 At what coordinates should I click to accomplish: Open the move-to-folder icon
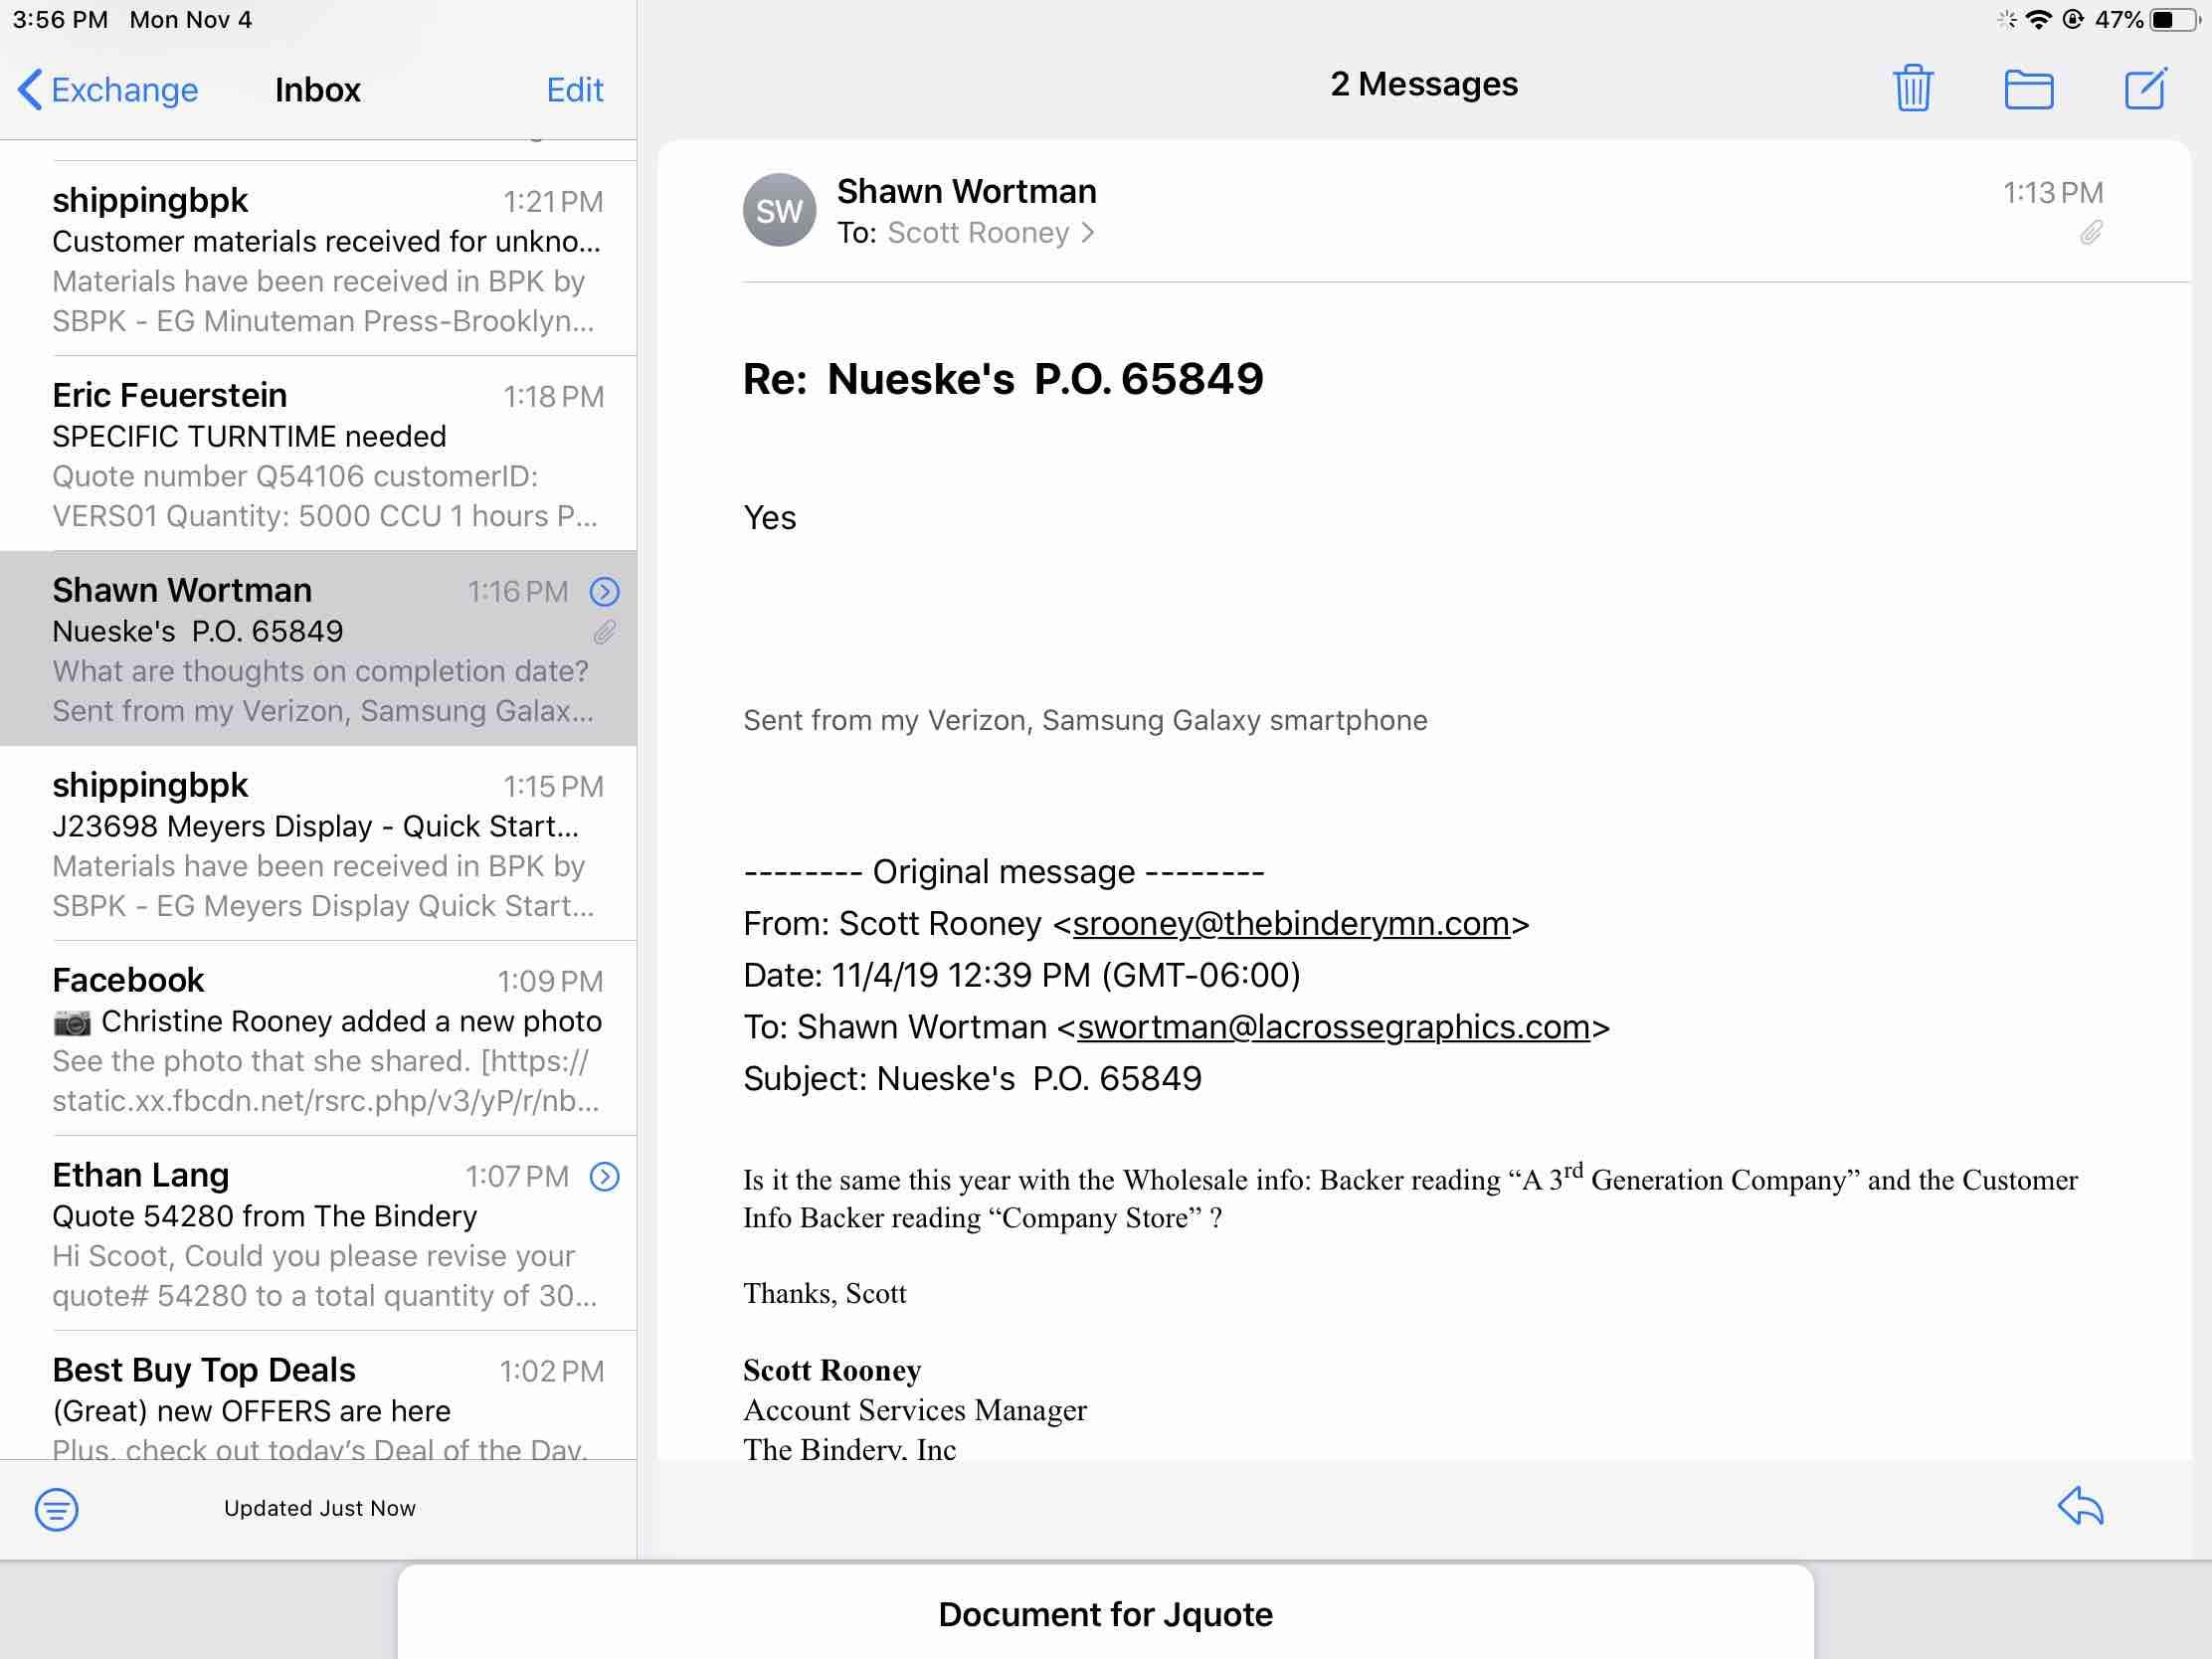(2028, 90)
